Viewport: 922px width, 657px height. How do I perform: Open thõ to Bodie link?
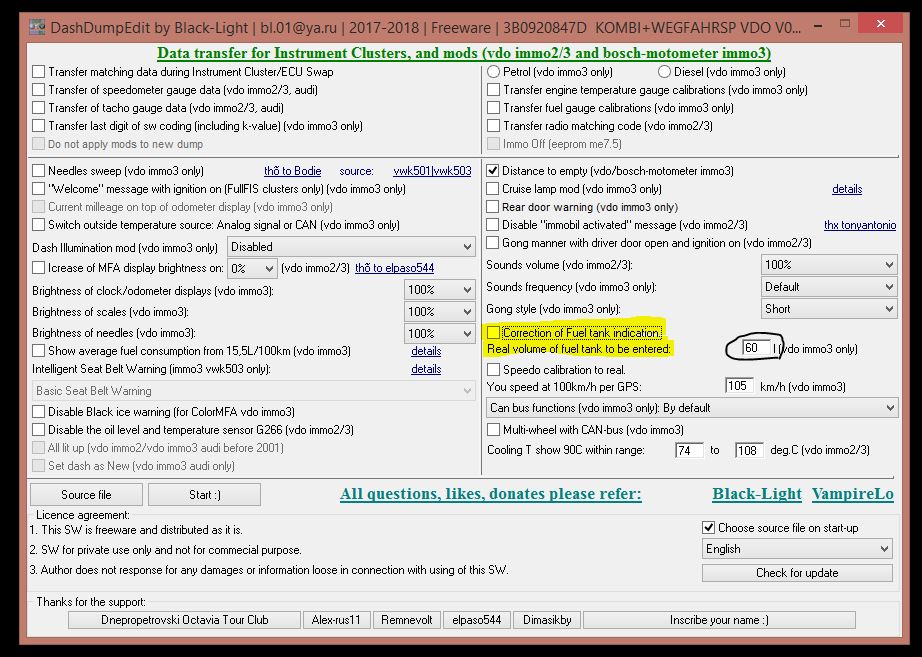pos(292,171)
